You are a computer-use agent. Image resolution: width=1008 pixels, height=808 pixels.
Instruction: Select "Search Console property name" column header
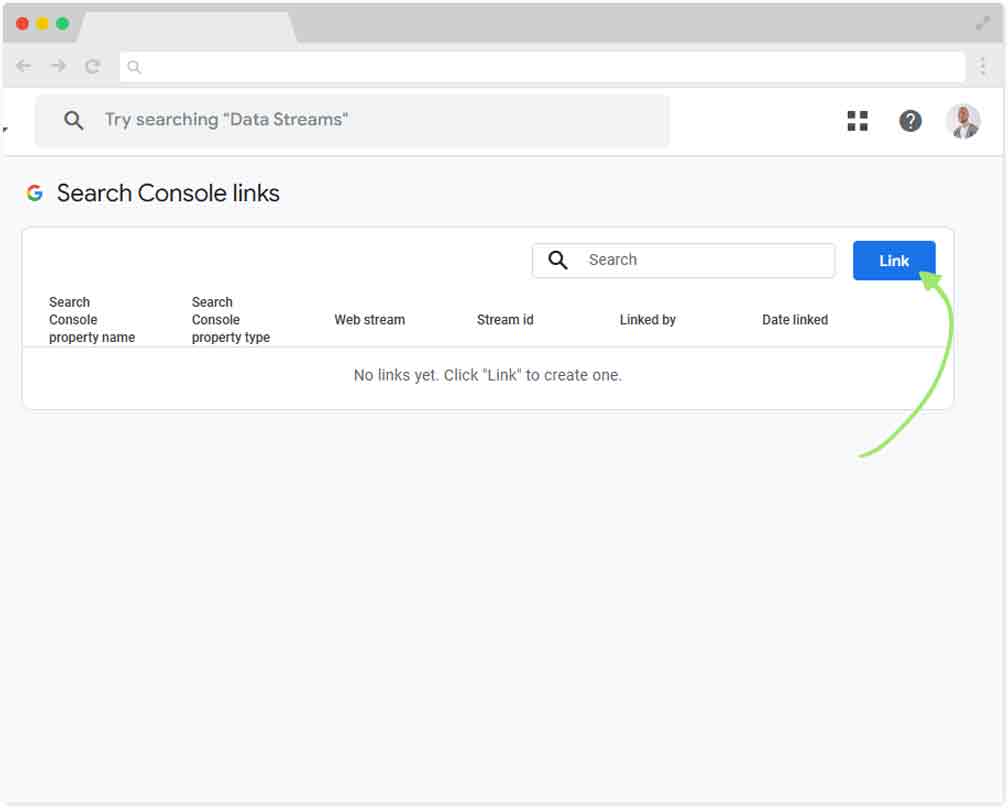[x=92, y=319]
